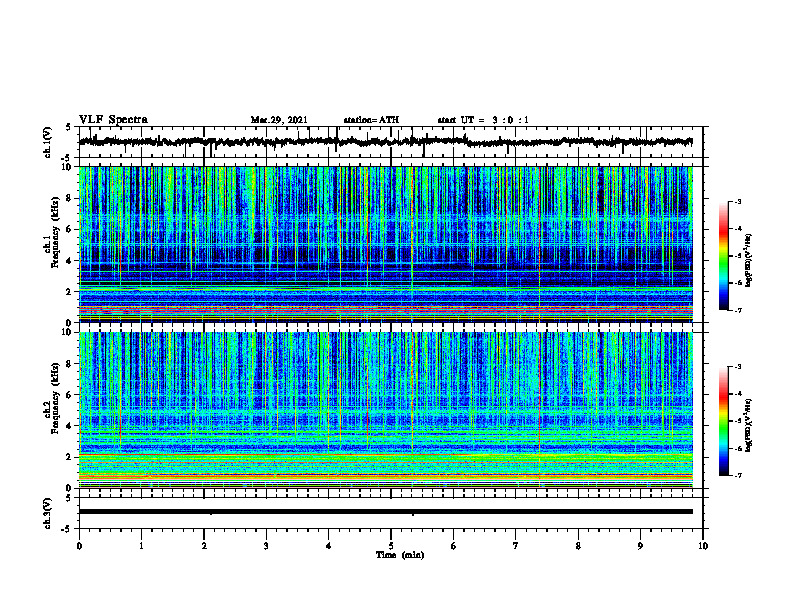Click inside the ch.1 spectrogram panel
Image resolution: width=792 pixels, height=612 pixels.
pyautogui.click(x=386, y=244)
